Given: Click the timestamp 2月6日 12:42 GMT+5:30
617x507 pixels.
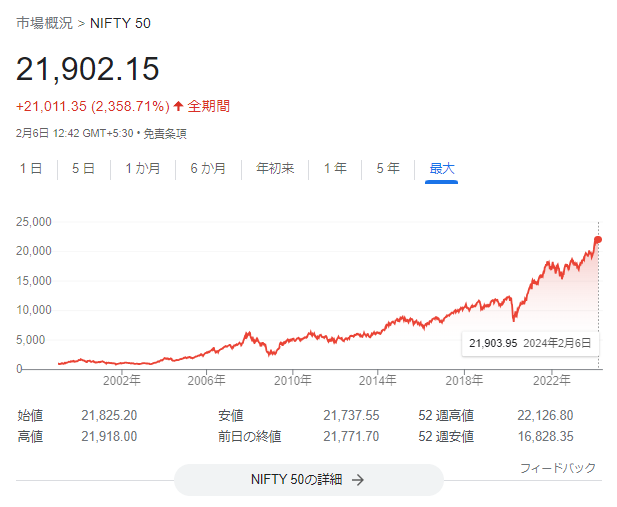Looking at the screenshot, I should click(75, 134).
